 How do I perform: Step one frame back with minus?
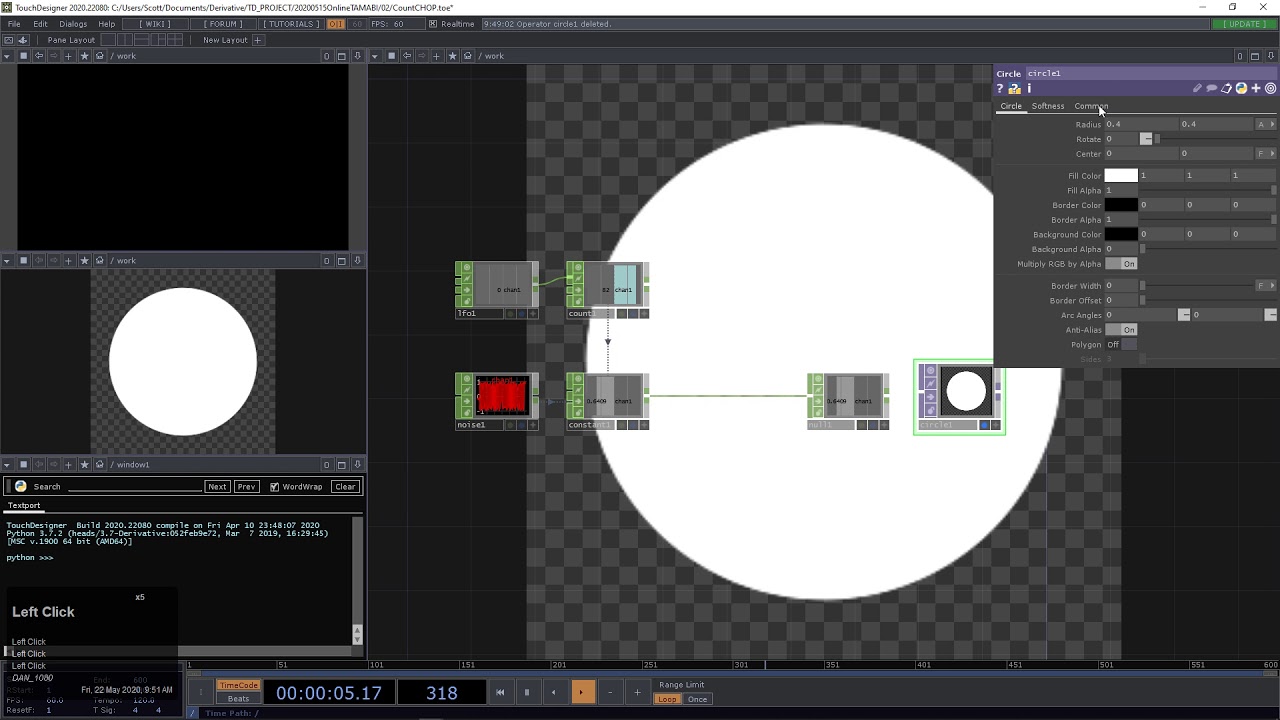coord(610,692)
